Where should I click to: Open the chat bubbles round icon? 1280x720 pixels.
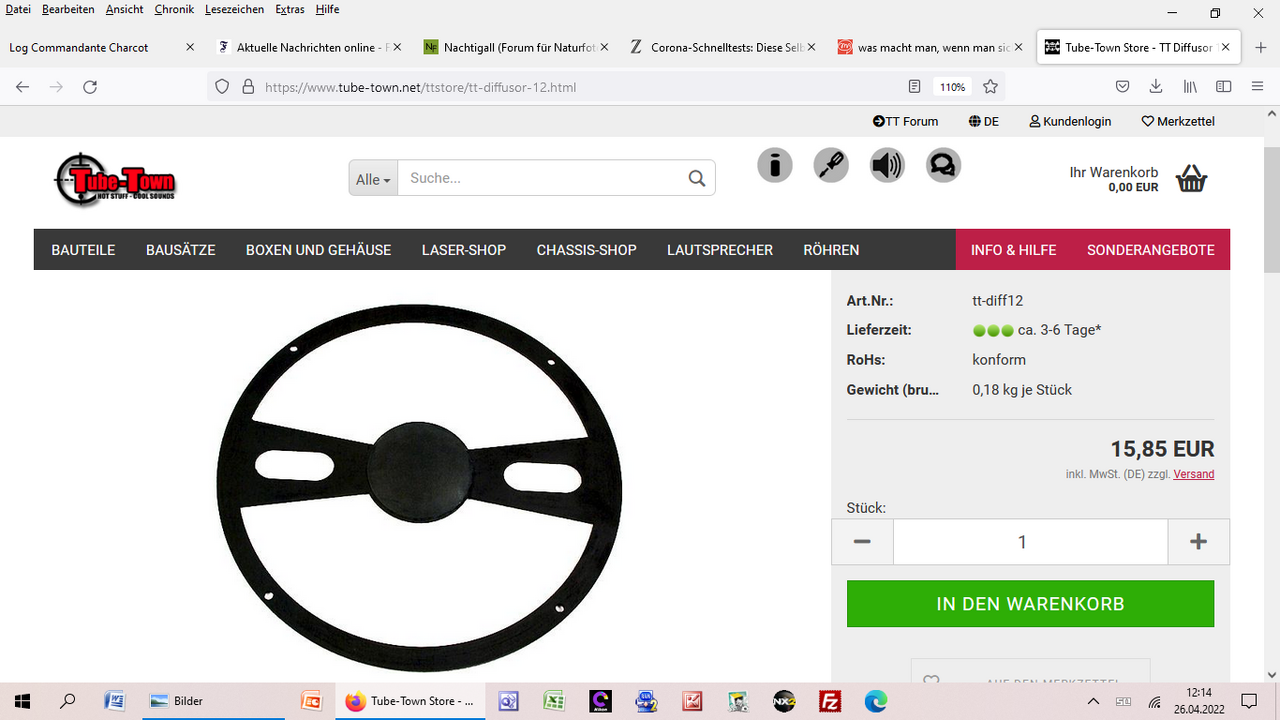click(x=943, y=165)
